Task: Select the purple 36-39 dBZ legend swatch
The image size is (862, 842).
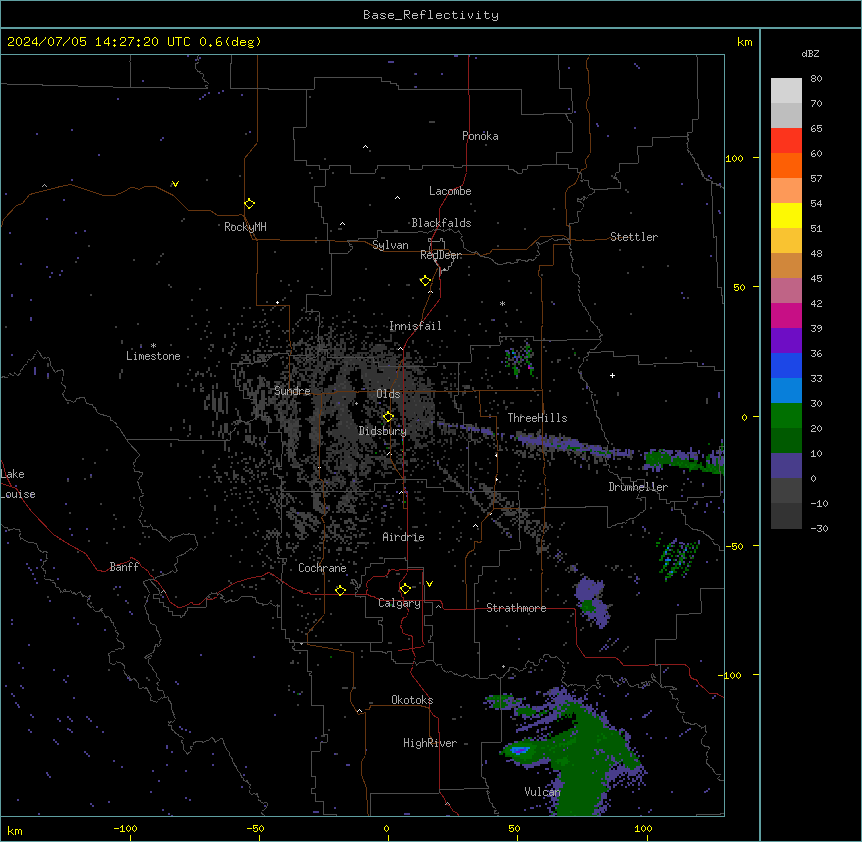Action: tap(786, 340)
